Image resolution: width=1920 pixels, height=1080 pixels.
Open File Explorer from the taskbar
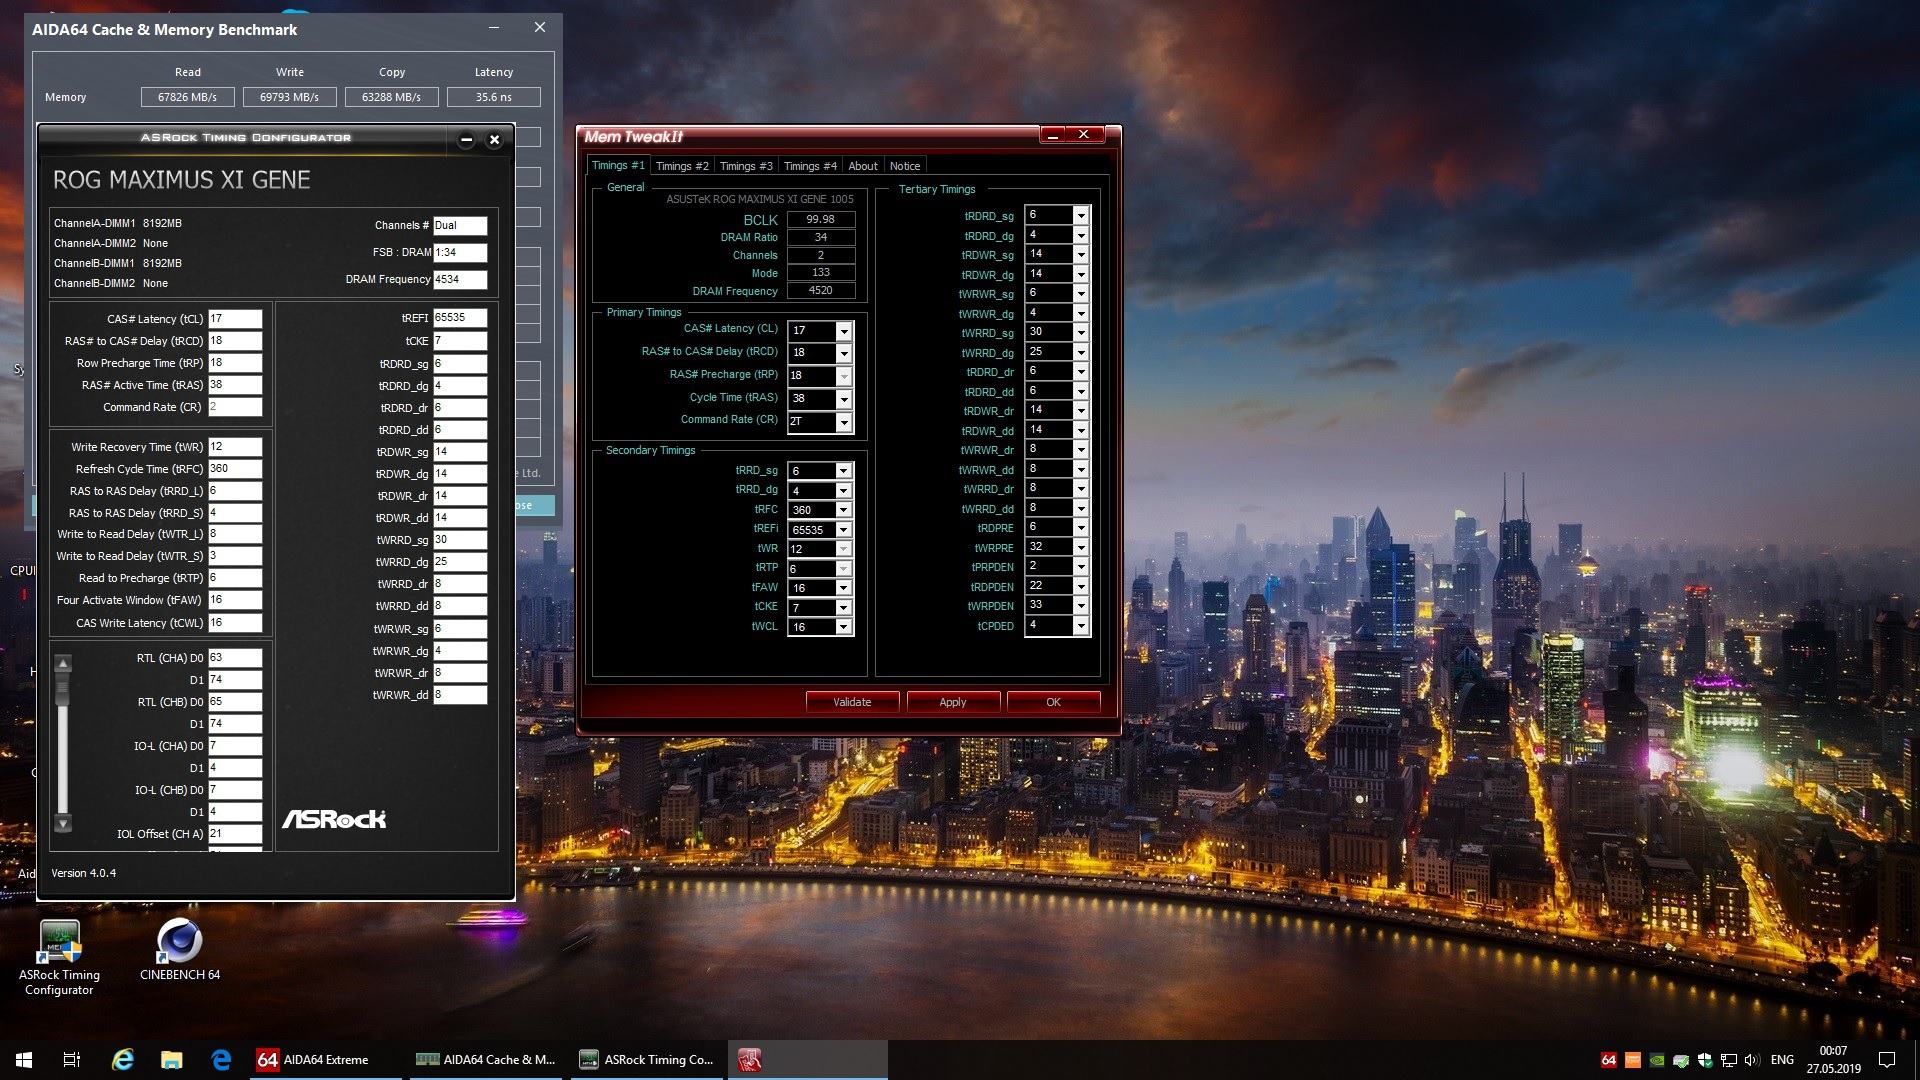(172, 1060)
